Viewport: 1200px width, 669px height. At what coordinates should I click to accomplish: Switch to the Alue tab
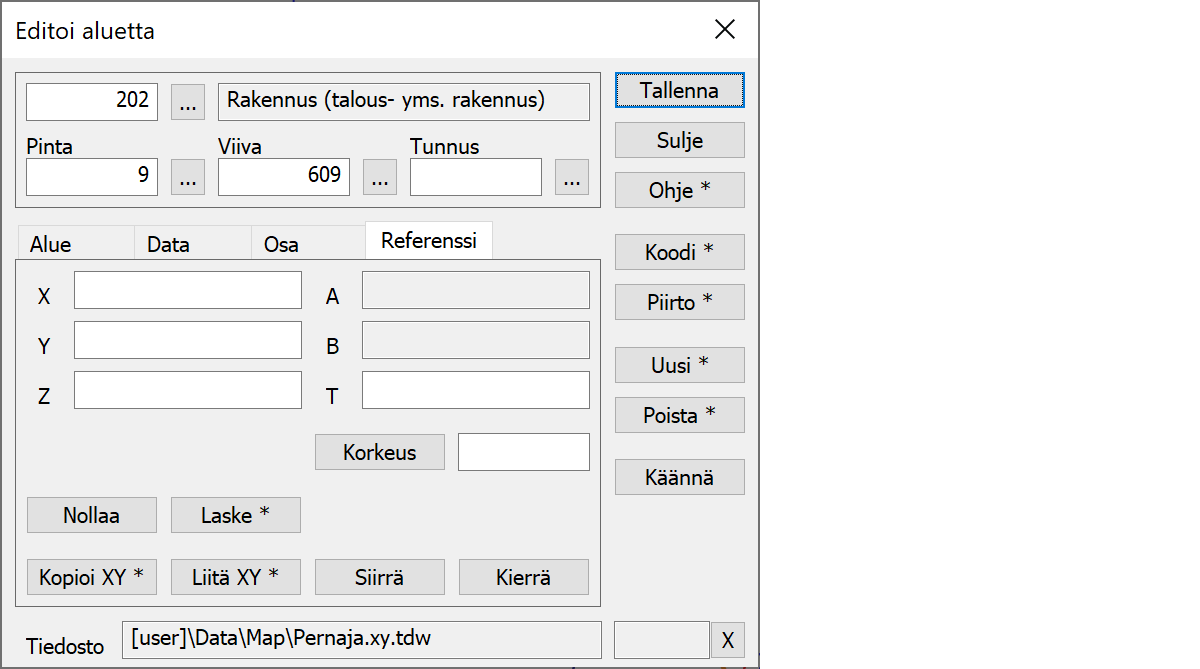click(51, 244)
